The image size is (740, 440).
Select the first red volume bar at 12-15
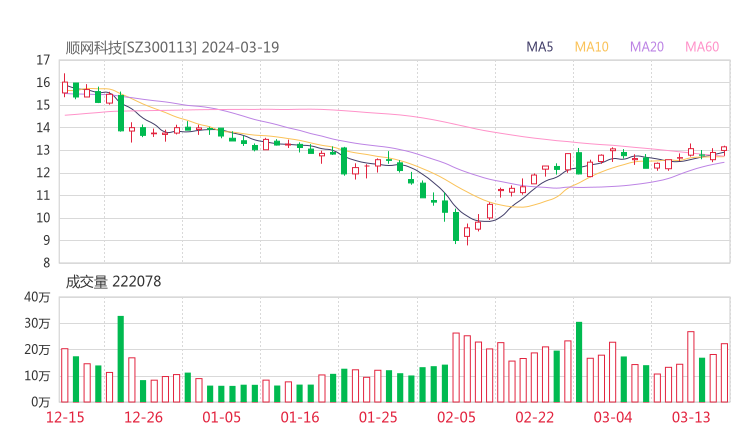click(65, 375)
